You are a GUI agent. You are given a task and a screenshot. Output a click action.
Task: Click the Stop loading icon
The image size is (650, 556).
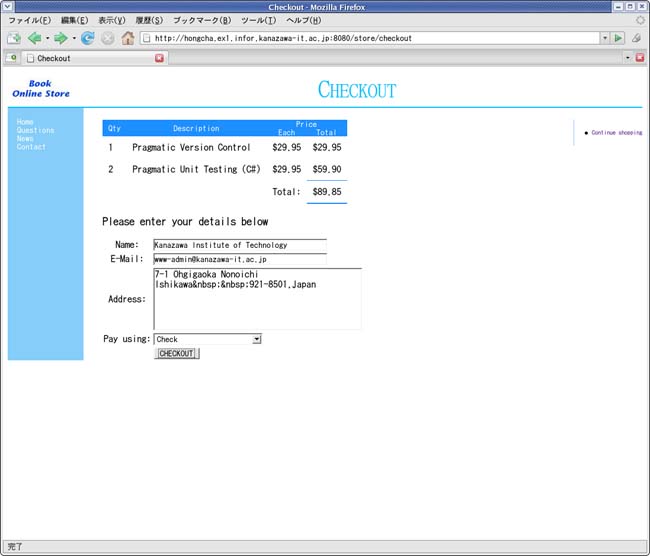pos(108,38)
